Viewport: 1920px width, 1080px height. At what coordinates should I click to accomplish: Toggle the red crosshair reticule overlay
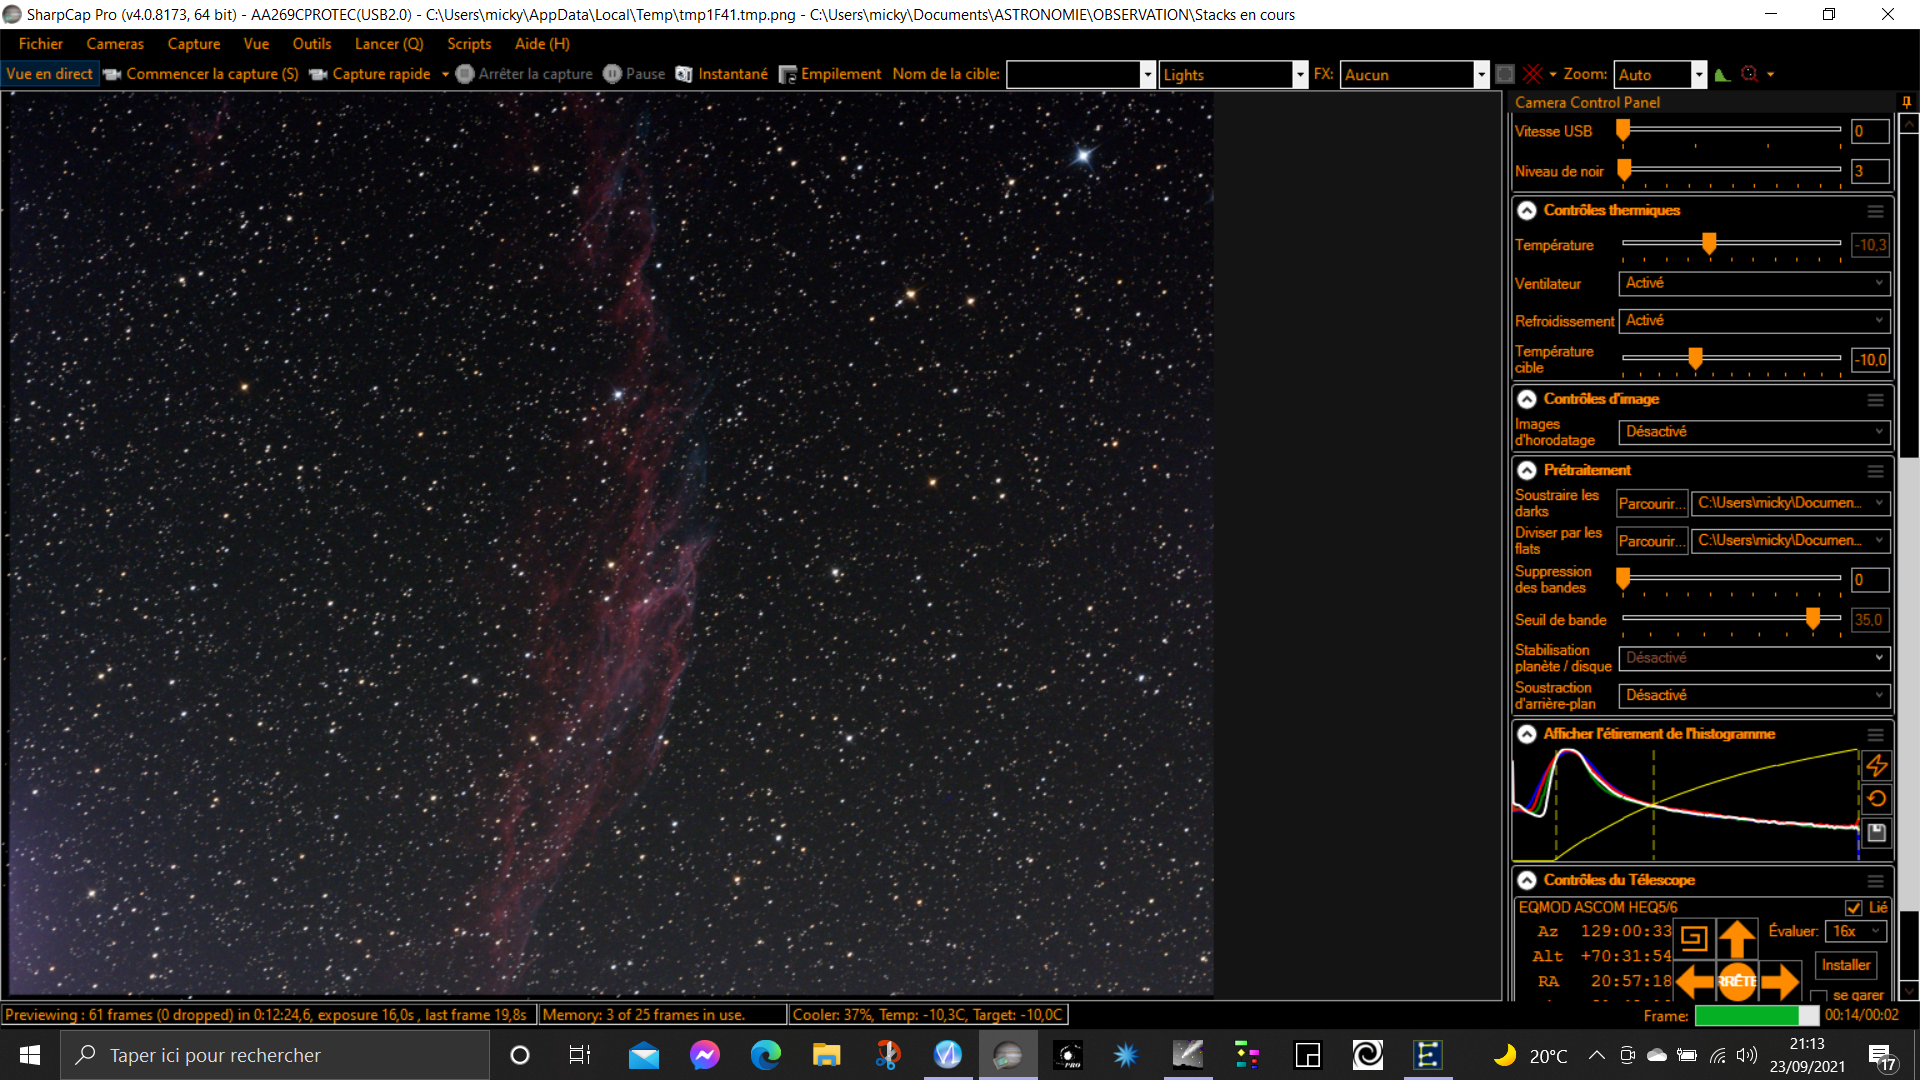pos(1533,74)
